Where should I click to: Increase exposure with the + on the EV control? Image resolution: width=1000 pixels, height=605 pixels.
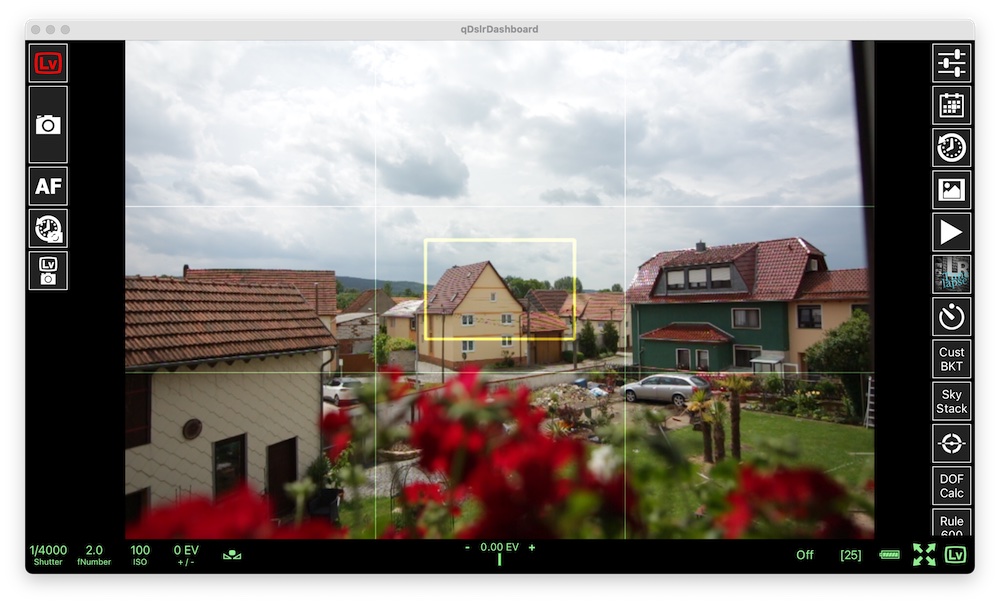tap(531, 548)
